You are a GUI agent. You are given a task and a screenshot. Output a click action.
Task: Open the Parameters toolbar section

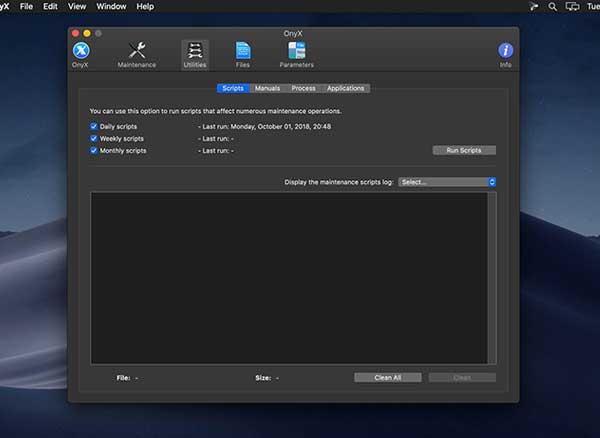297,54
